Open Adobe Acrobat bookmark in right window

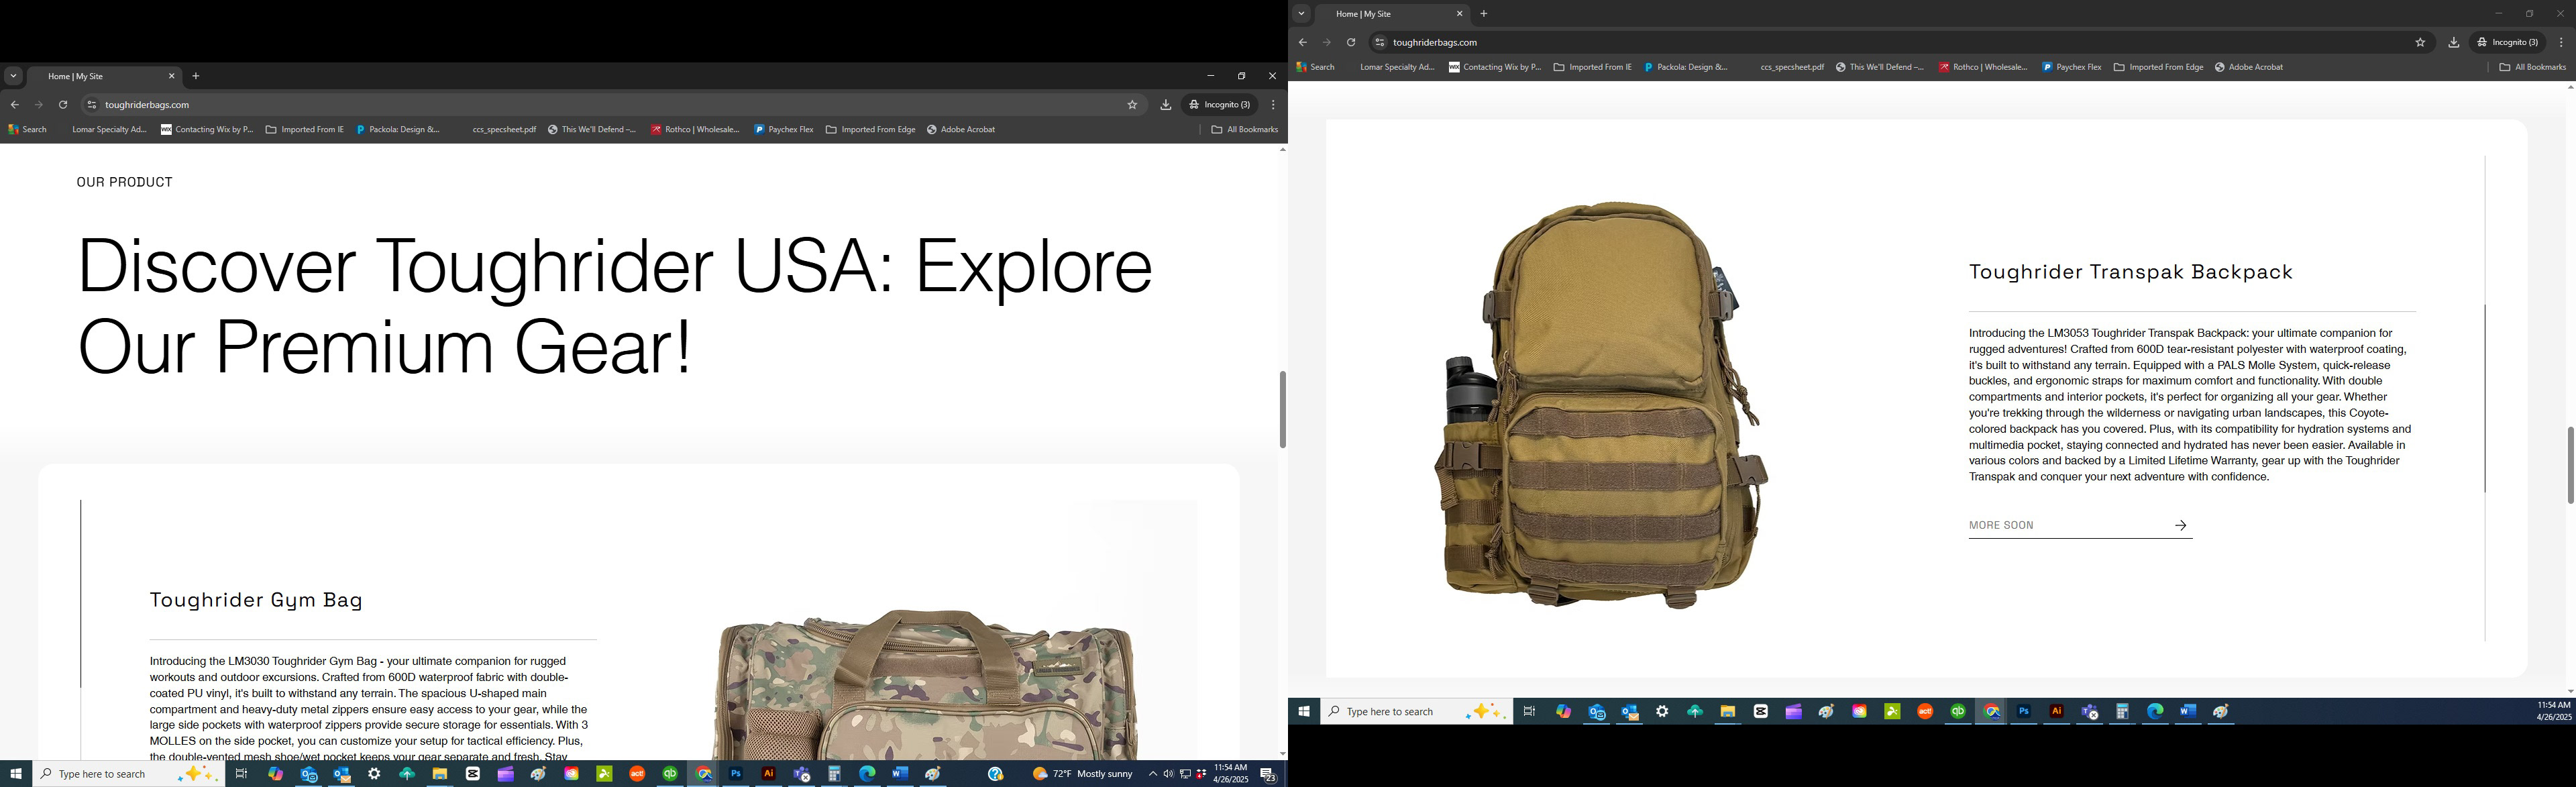click(x=2249, y=68)
